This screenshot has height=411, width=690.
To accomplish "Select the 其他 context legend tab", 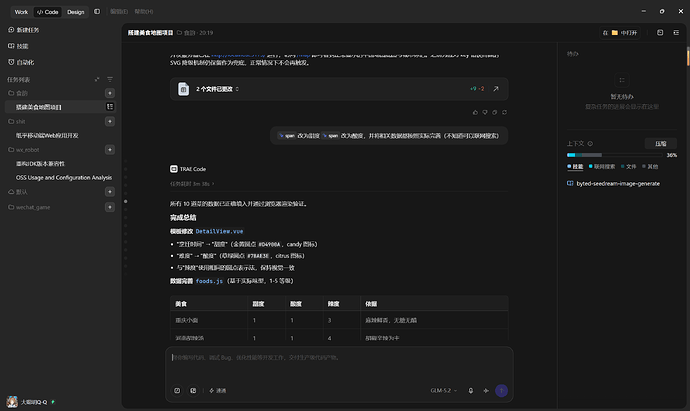I will 650,167.
